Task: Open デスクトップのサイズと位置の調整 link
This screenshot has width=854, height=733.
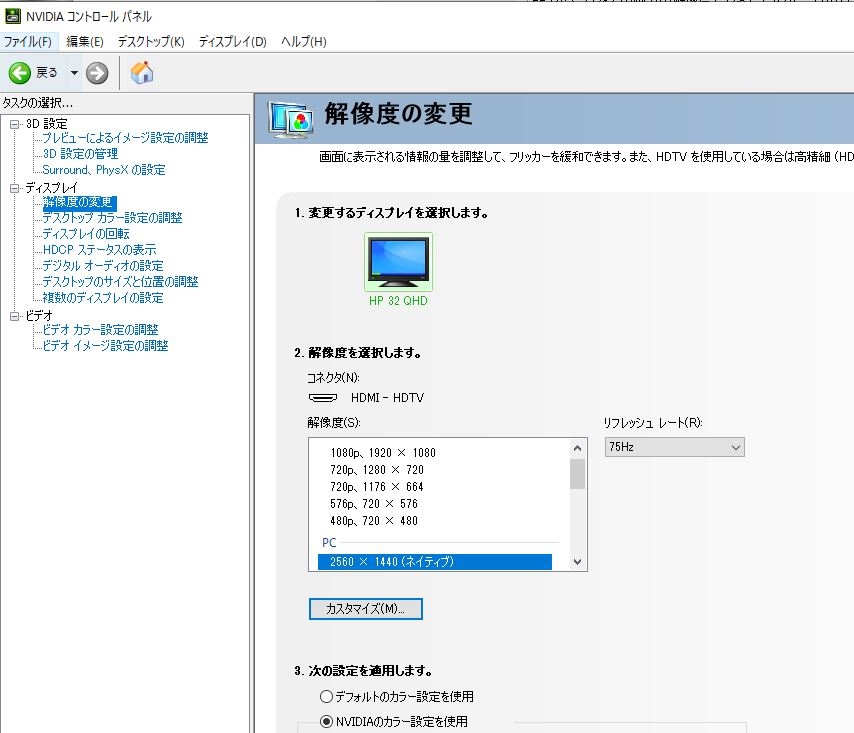Action: click(120, 282)
